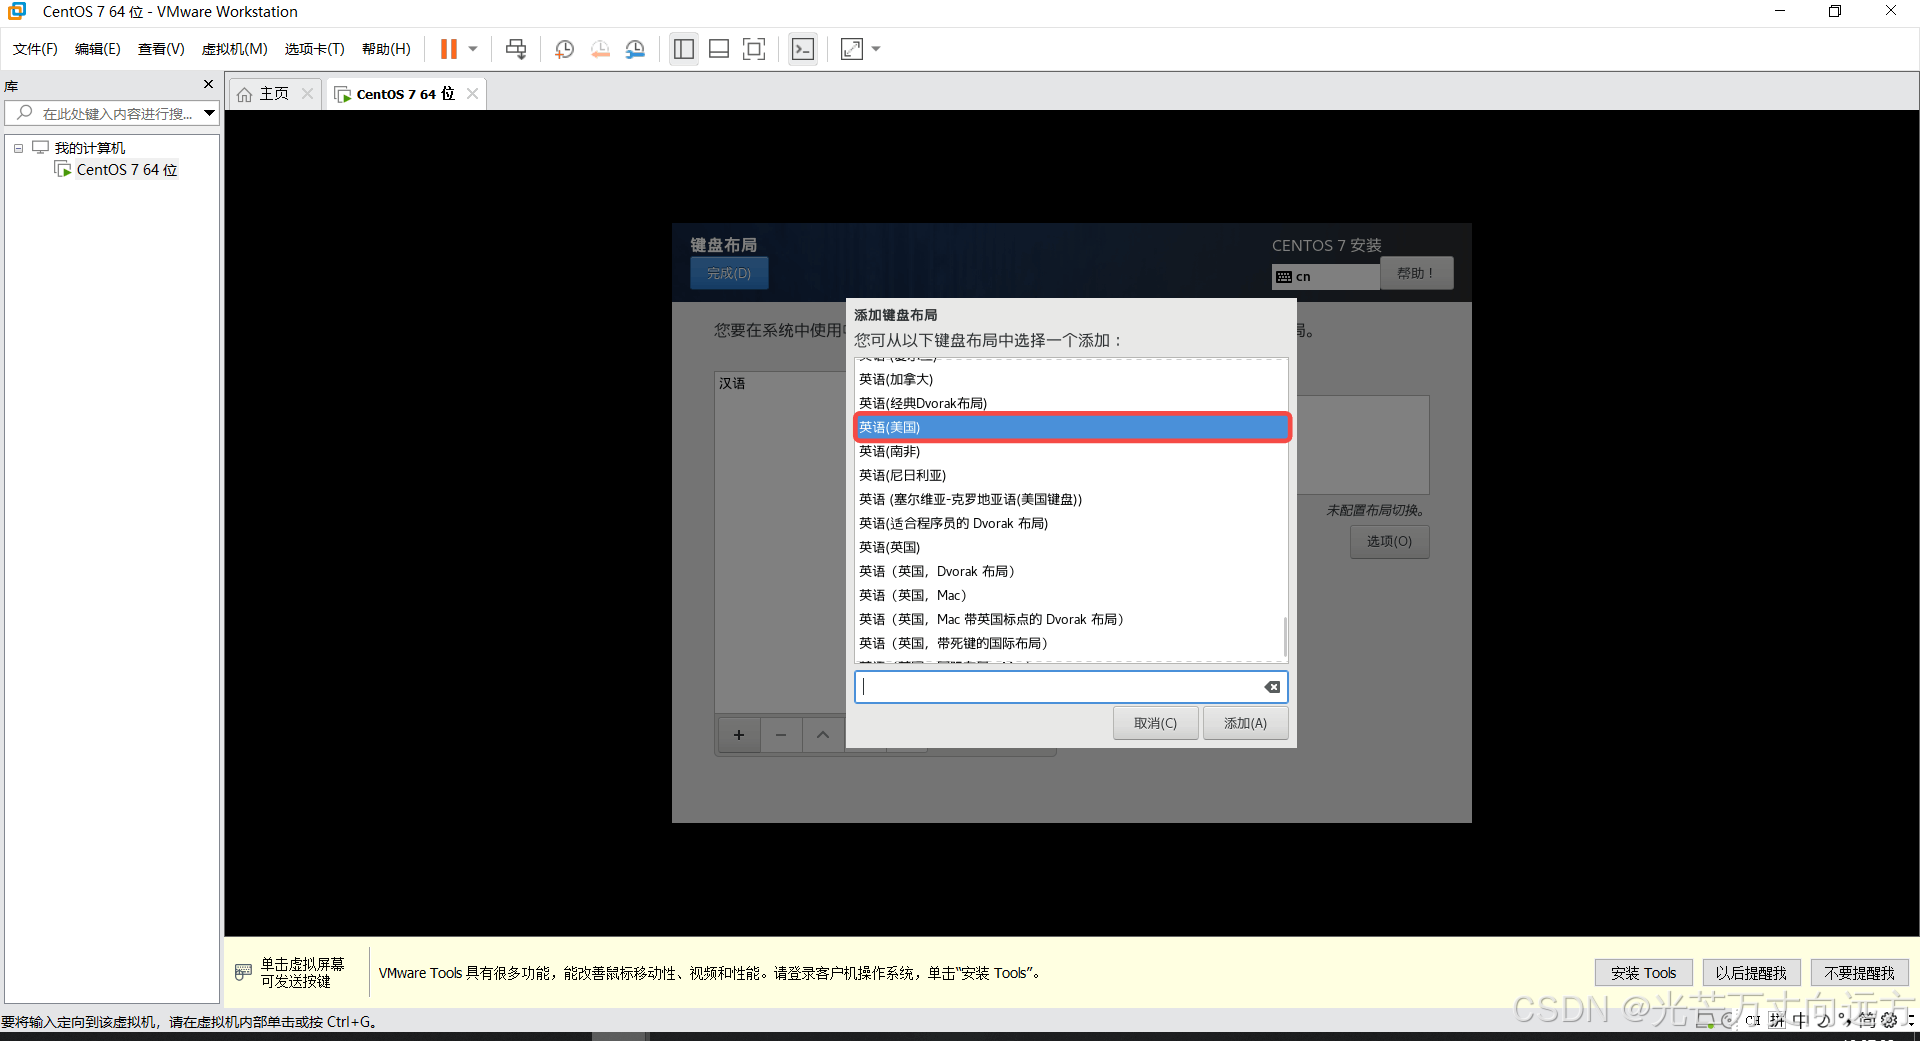Click the 以后提醒我 button
The height and width of the screenshot is (1041, 1920).
tap(1751, 973)
